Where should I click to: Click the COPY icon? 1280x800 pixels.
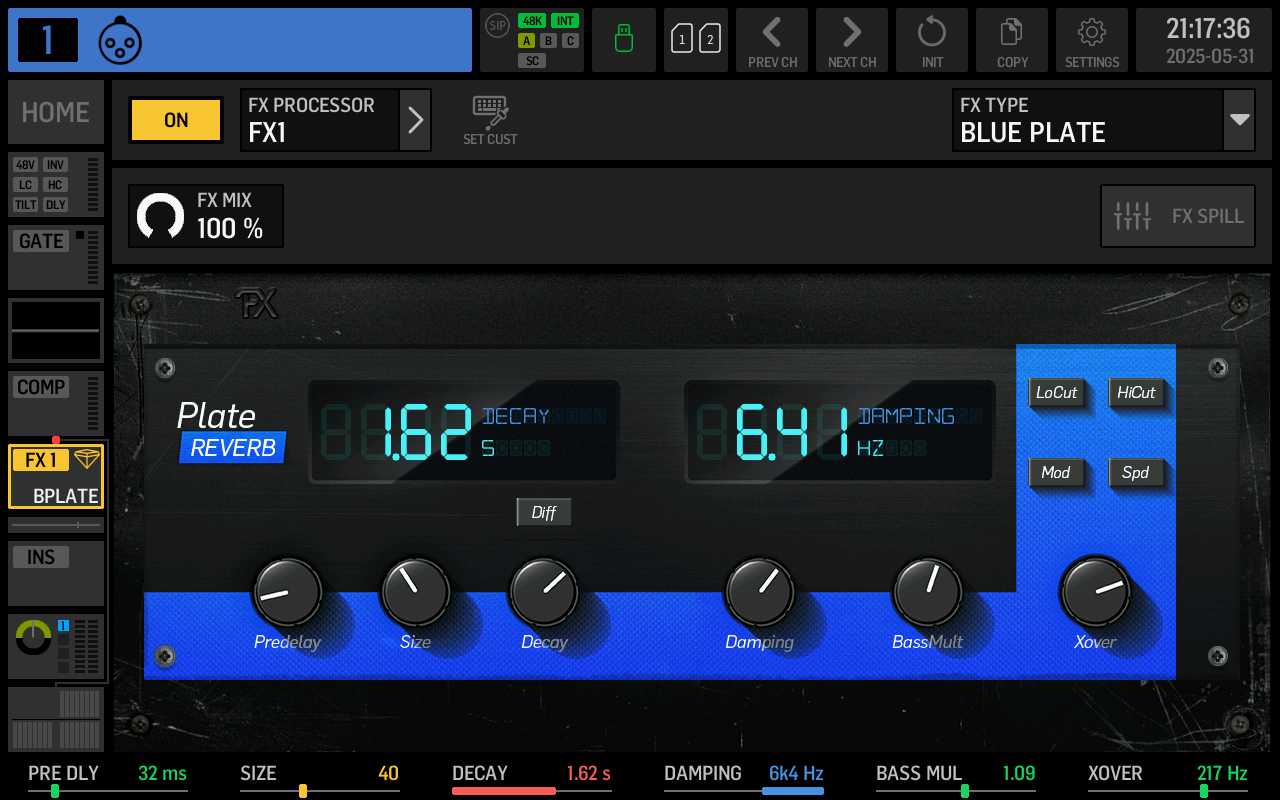point(1012,40)
